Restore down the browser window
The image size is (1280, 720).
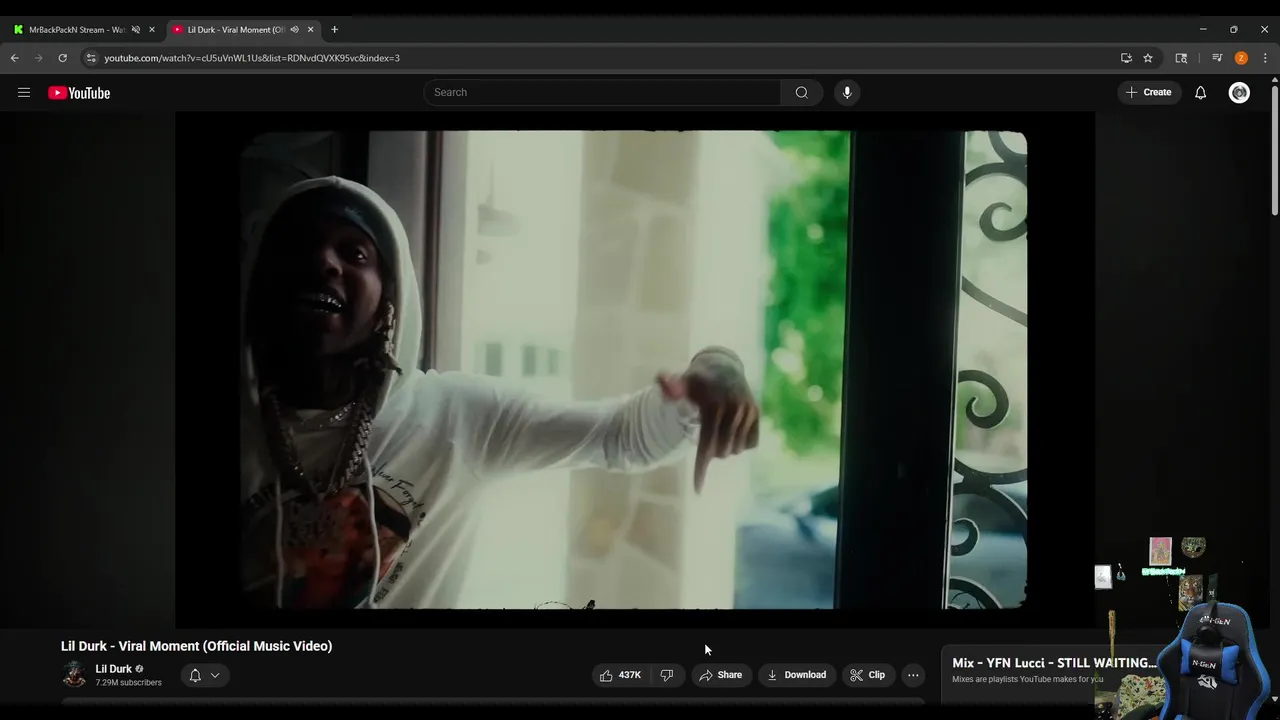coord(1233,30)
